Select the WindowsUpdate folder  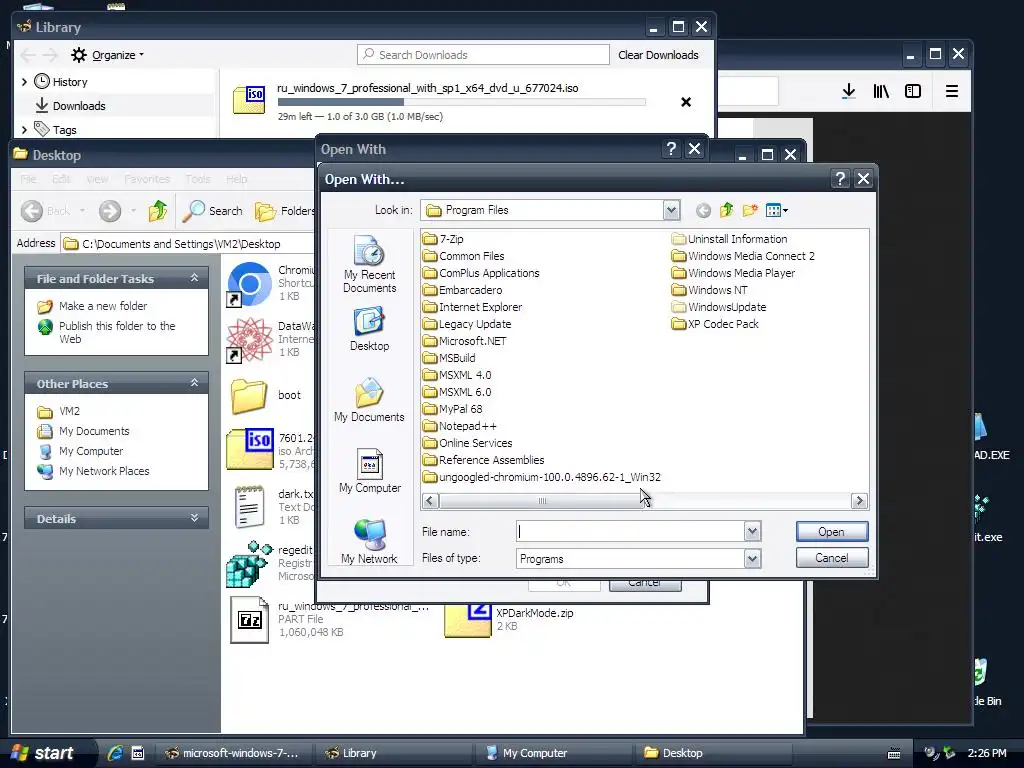point(720,307)
